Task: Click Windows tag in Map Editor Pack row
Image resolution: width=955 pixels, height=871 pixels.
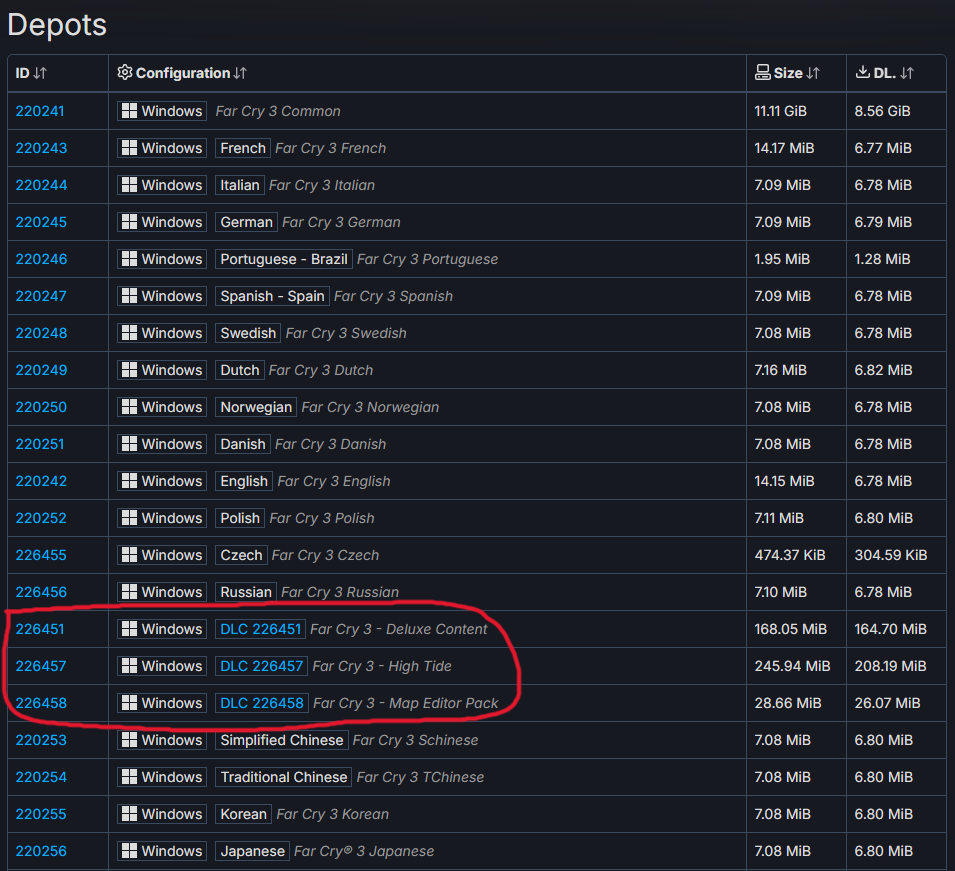Action: coord(162,704)
